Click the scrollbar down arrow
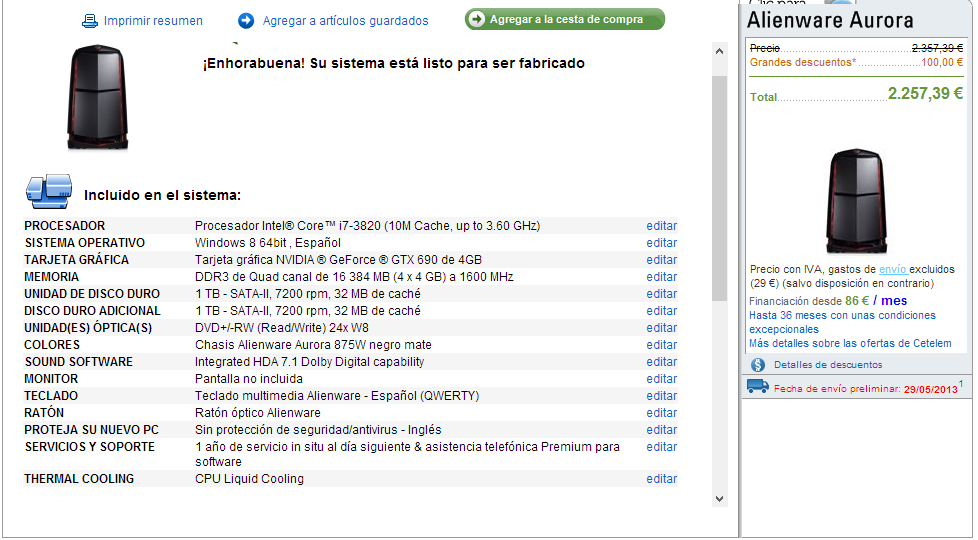978x540 pixels. coord(719,498)
